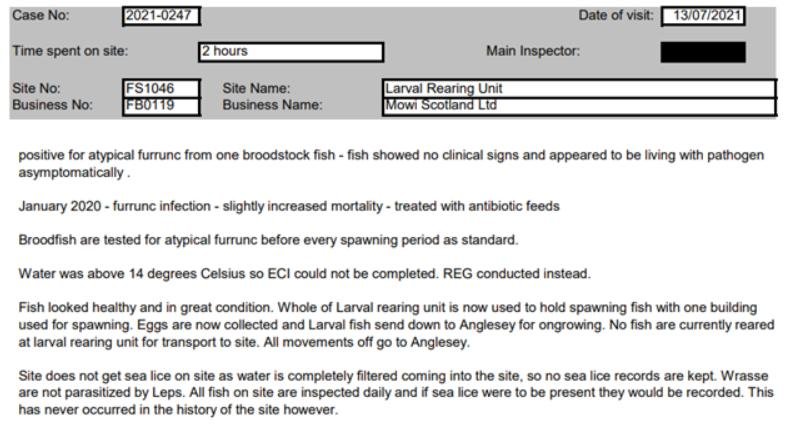Click the January 2020 furunc infection line
Screen dimensions: 800x435
pos(289,206)
